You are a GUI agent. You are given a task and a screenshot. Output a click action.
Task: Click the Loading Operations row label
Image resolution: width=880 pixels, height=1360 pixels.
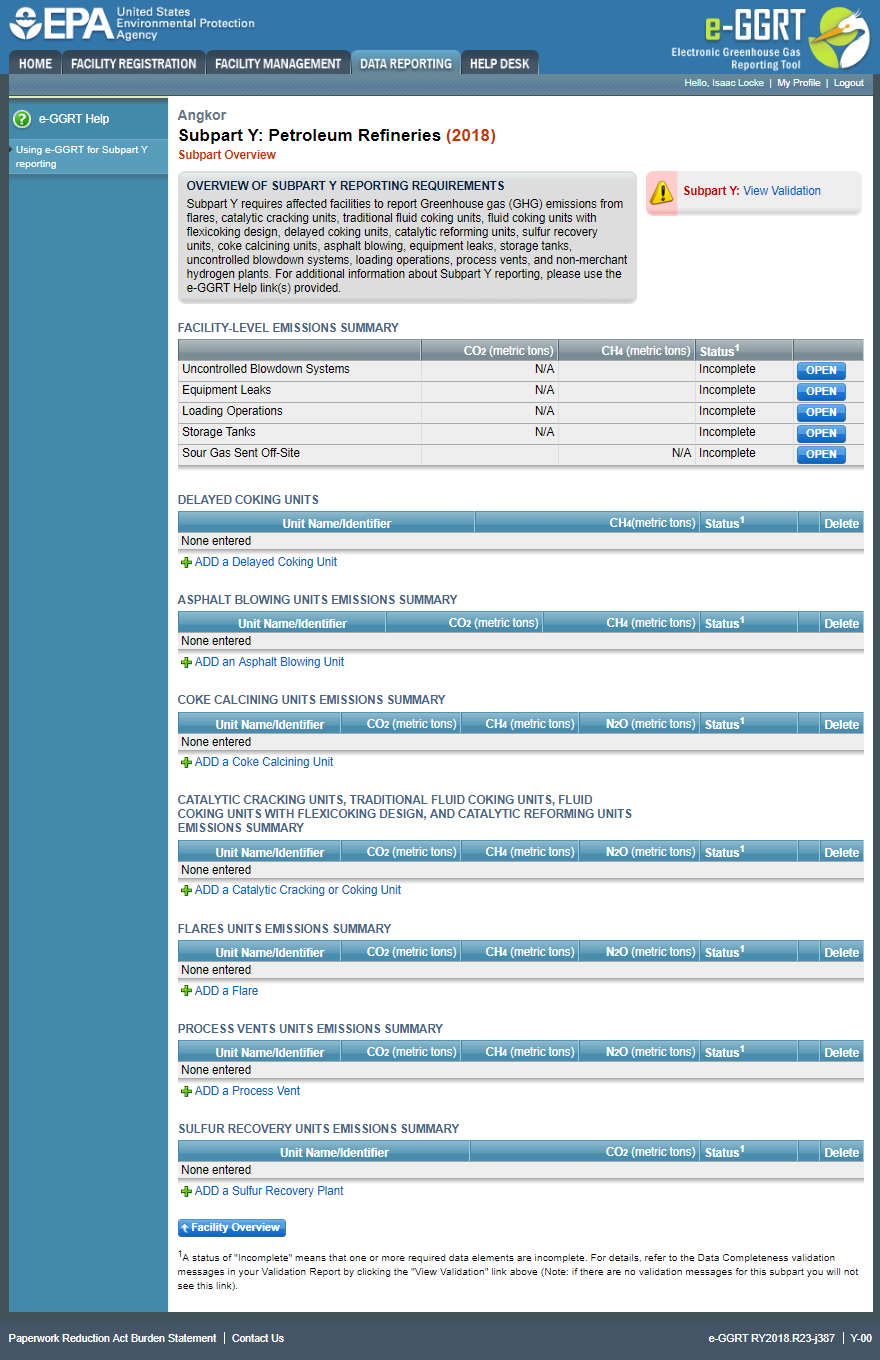click(x=232, y=411)
